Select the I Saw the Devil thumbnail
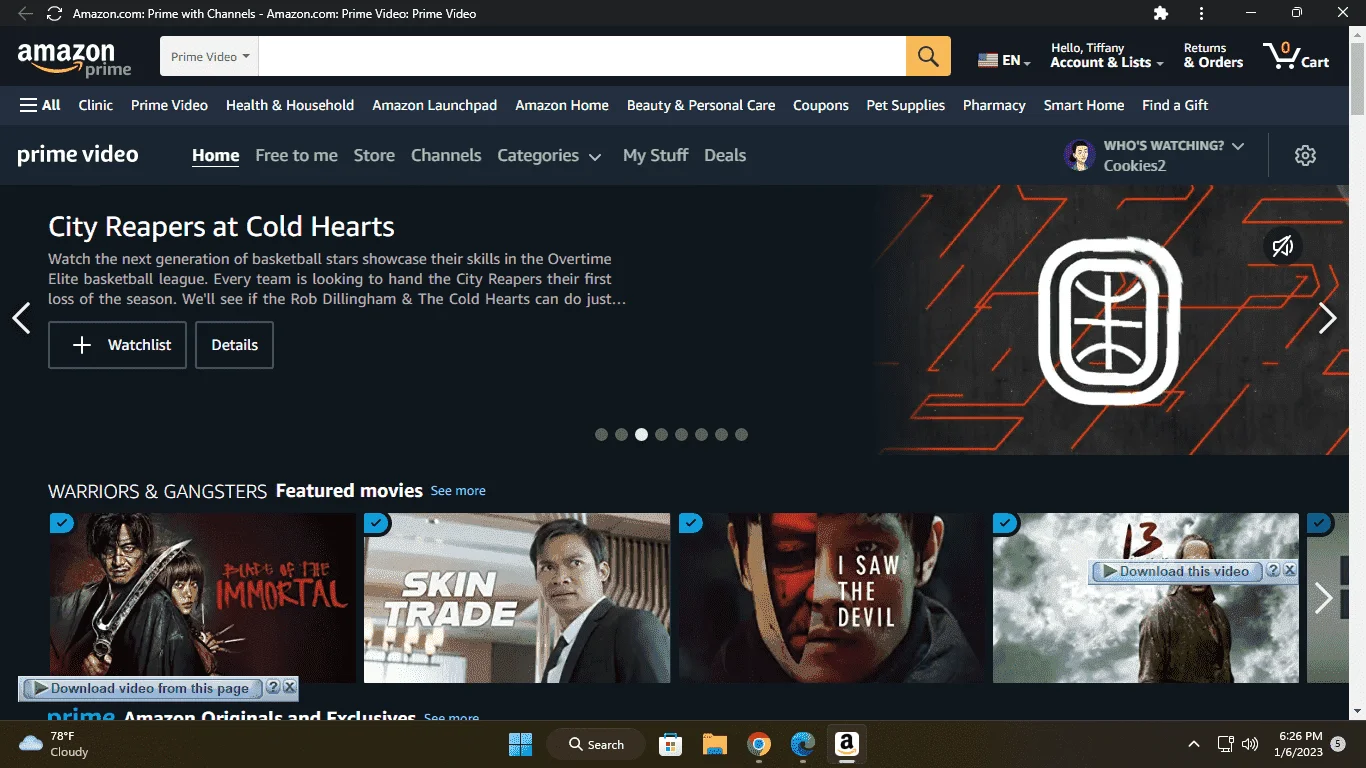Viewport: 1366px width, 768px height. (832, 598)
